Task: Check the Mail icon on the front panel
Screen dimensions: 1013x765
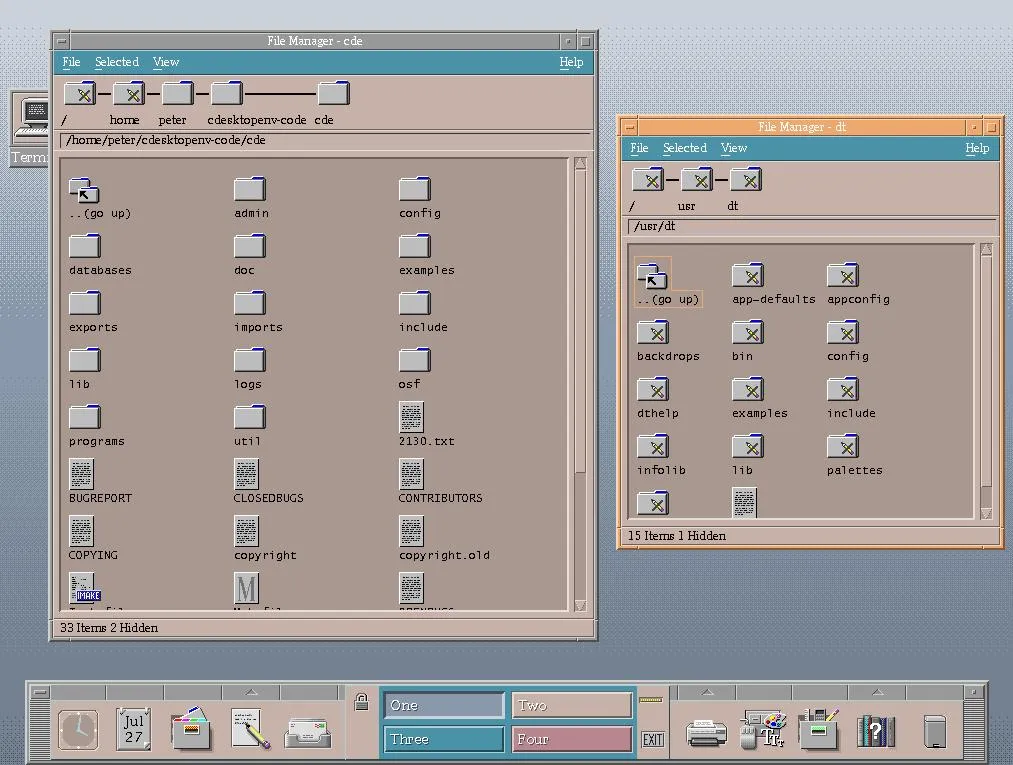Action: click(308, 732)
